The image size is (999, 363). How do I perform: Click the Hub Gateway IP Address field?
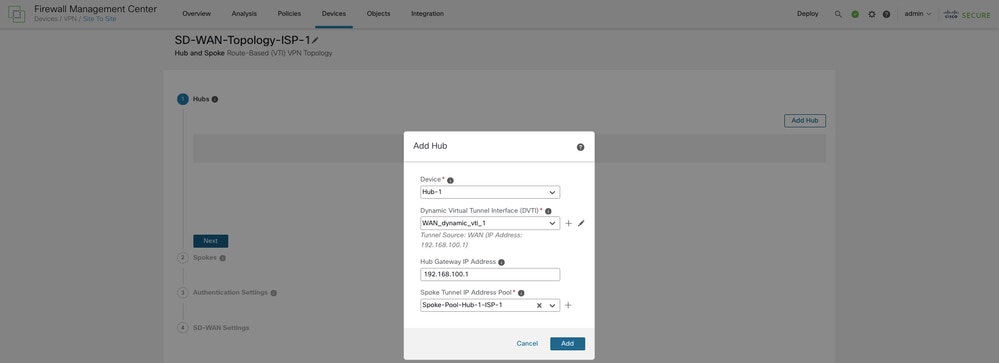(490, 274)
